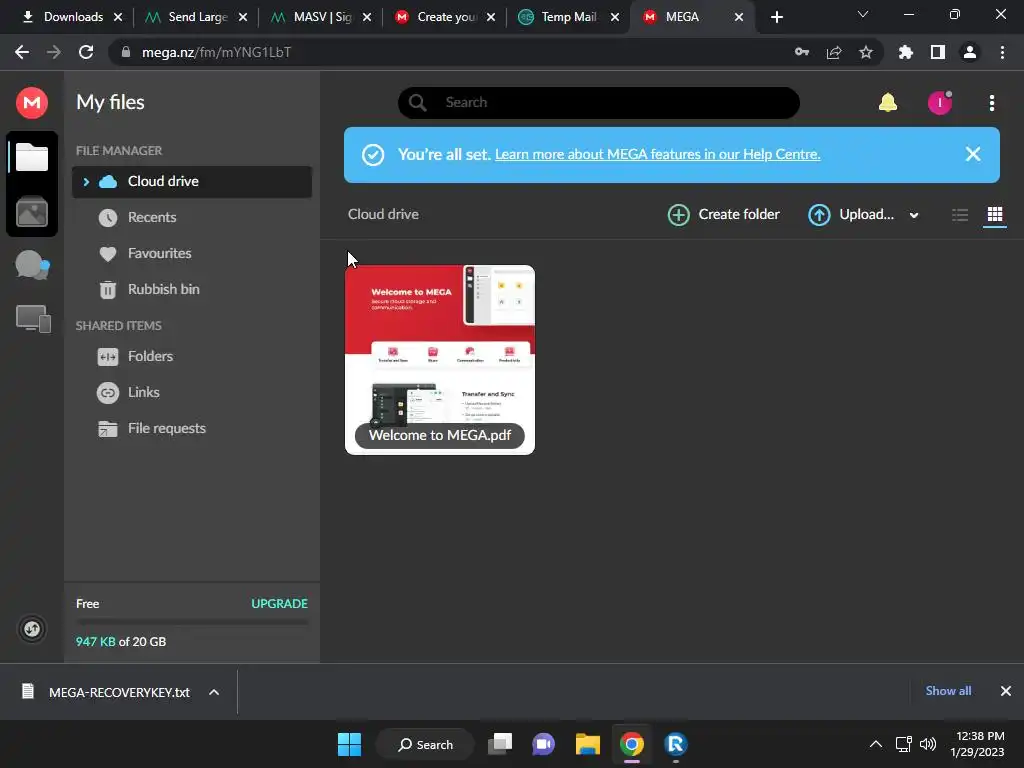The height and width of the screenshot is (768, 1024).
Task: Open File Explorer from the taskbar
Action: point(588,744)
